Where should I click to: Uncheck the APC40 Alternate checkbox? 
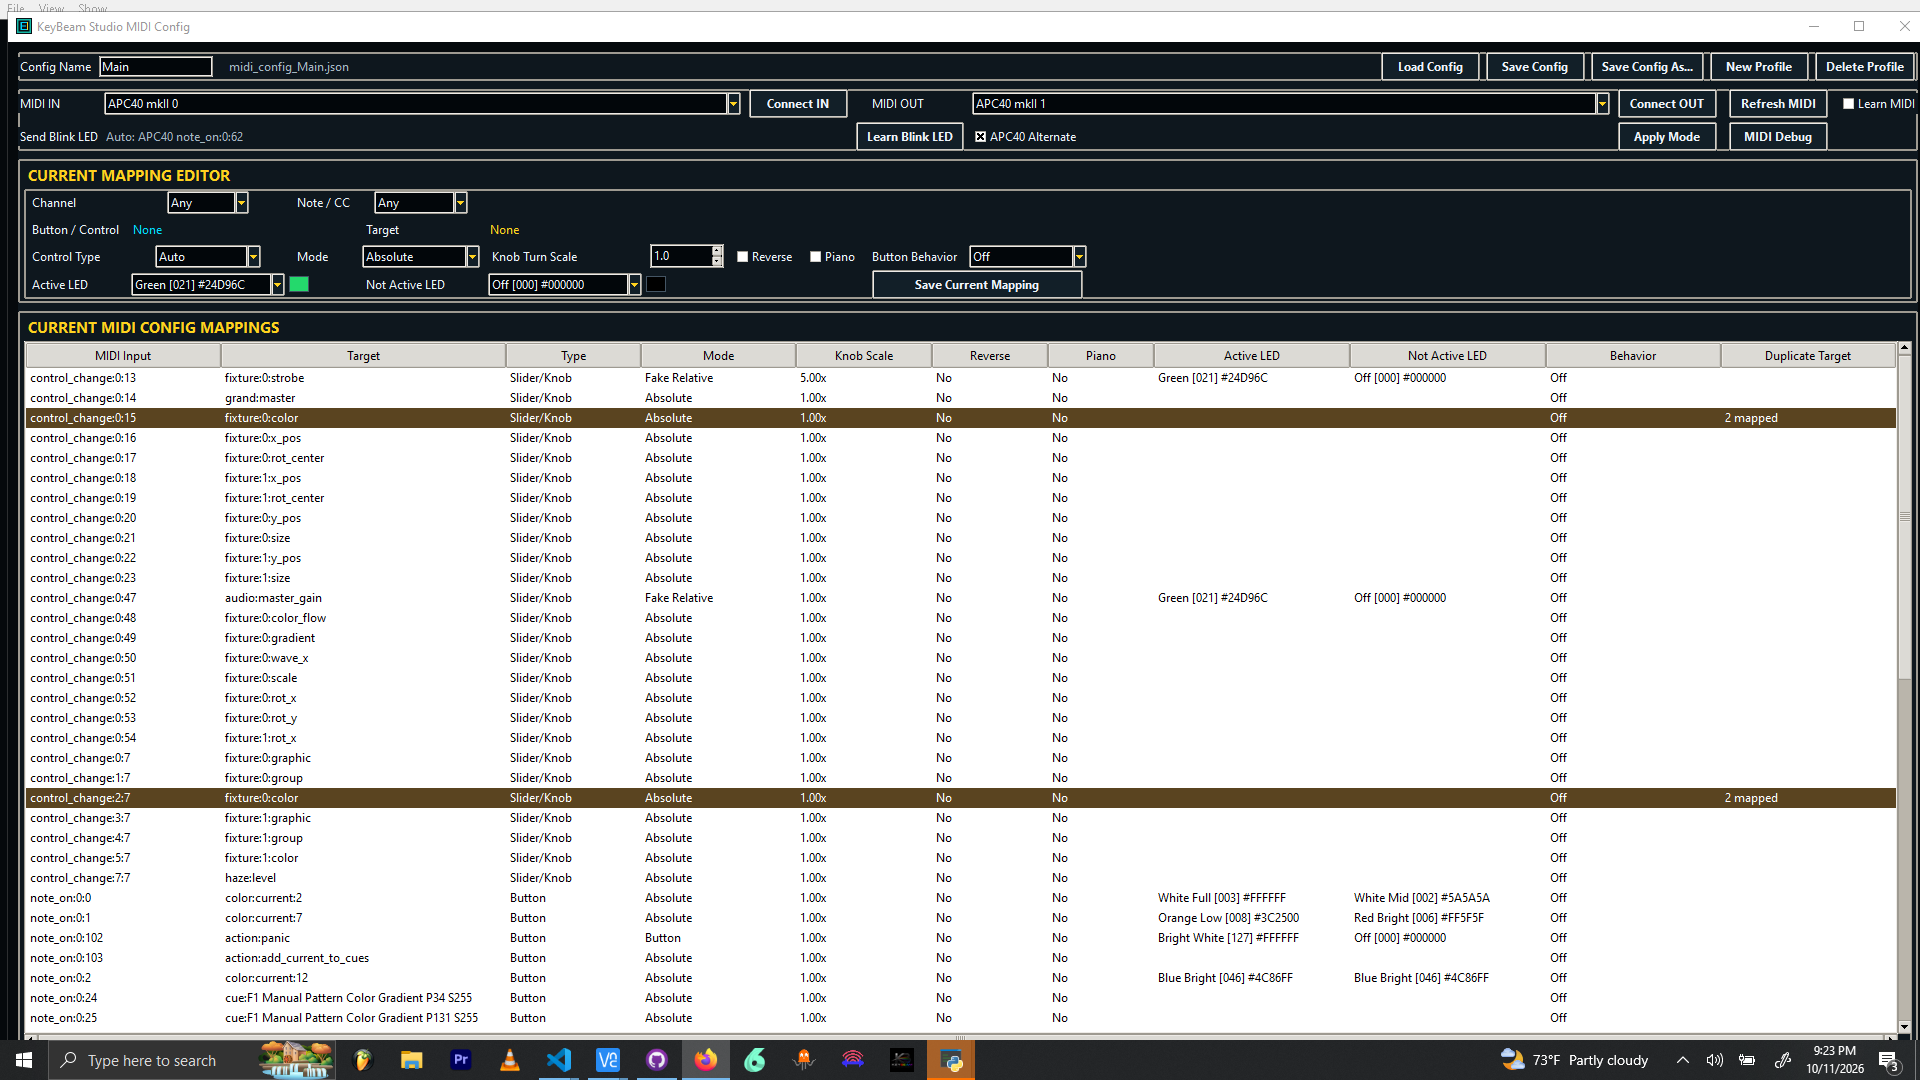tap(980, 137)
